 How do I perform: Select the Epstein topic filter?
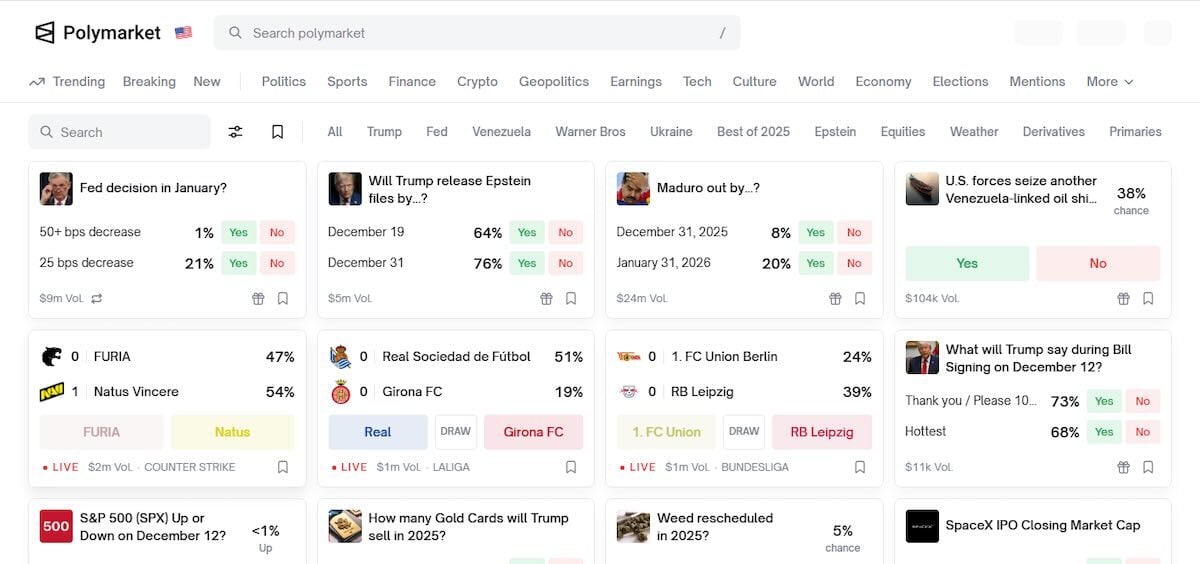point(834,132)
